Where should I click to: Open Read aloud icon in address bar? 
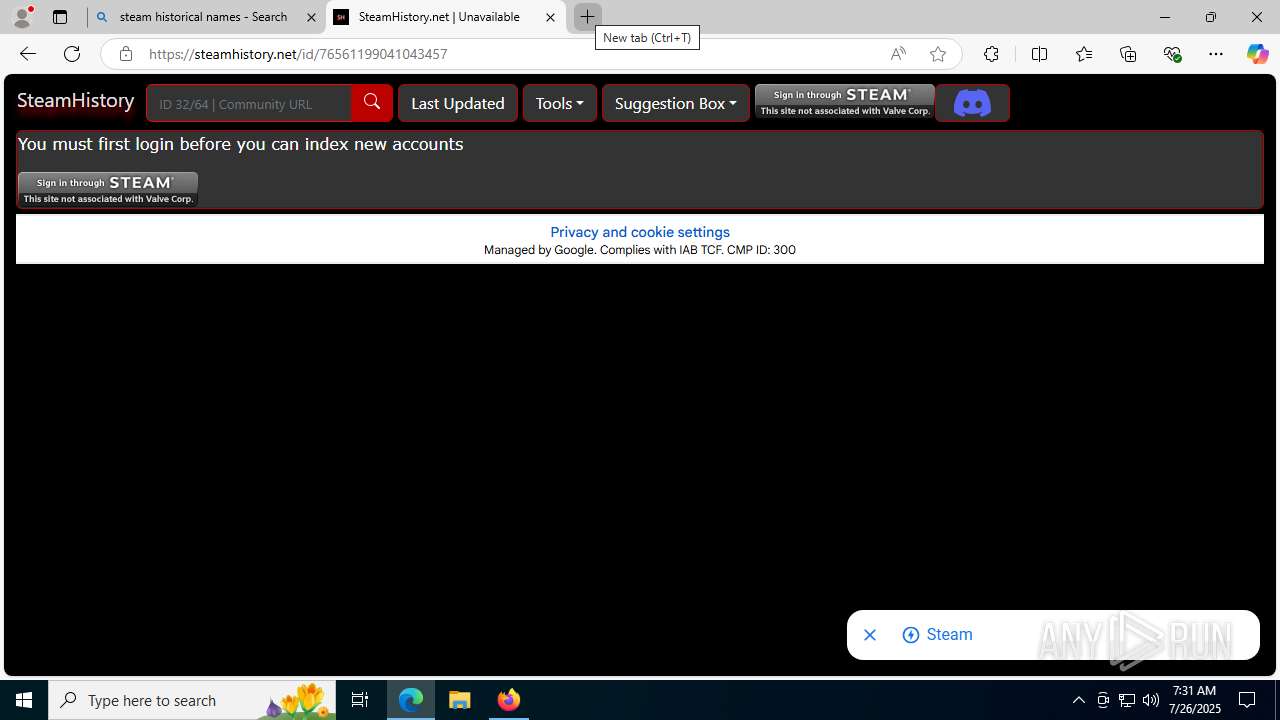pos(898,54)
